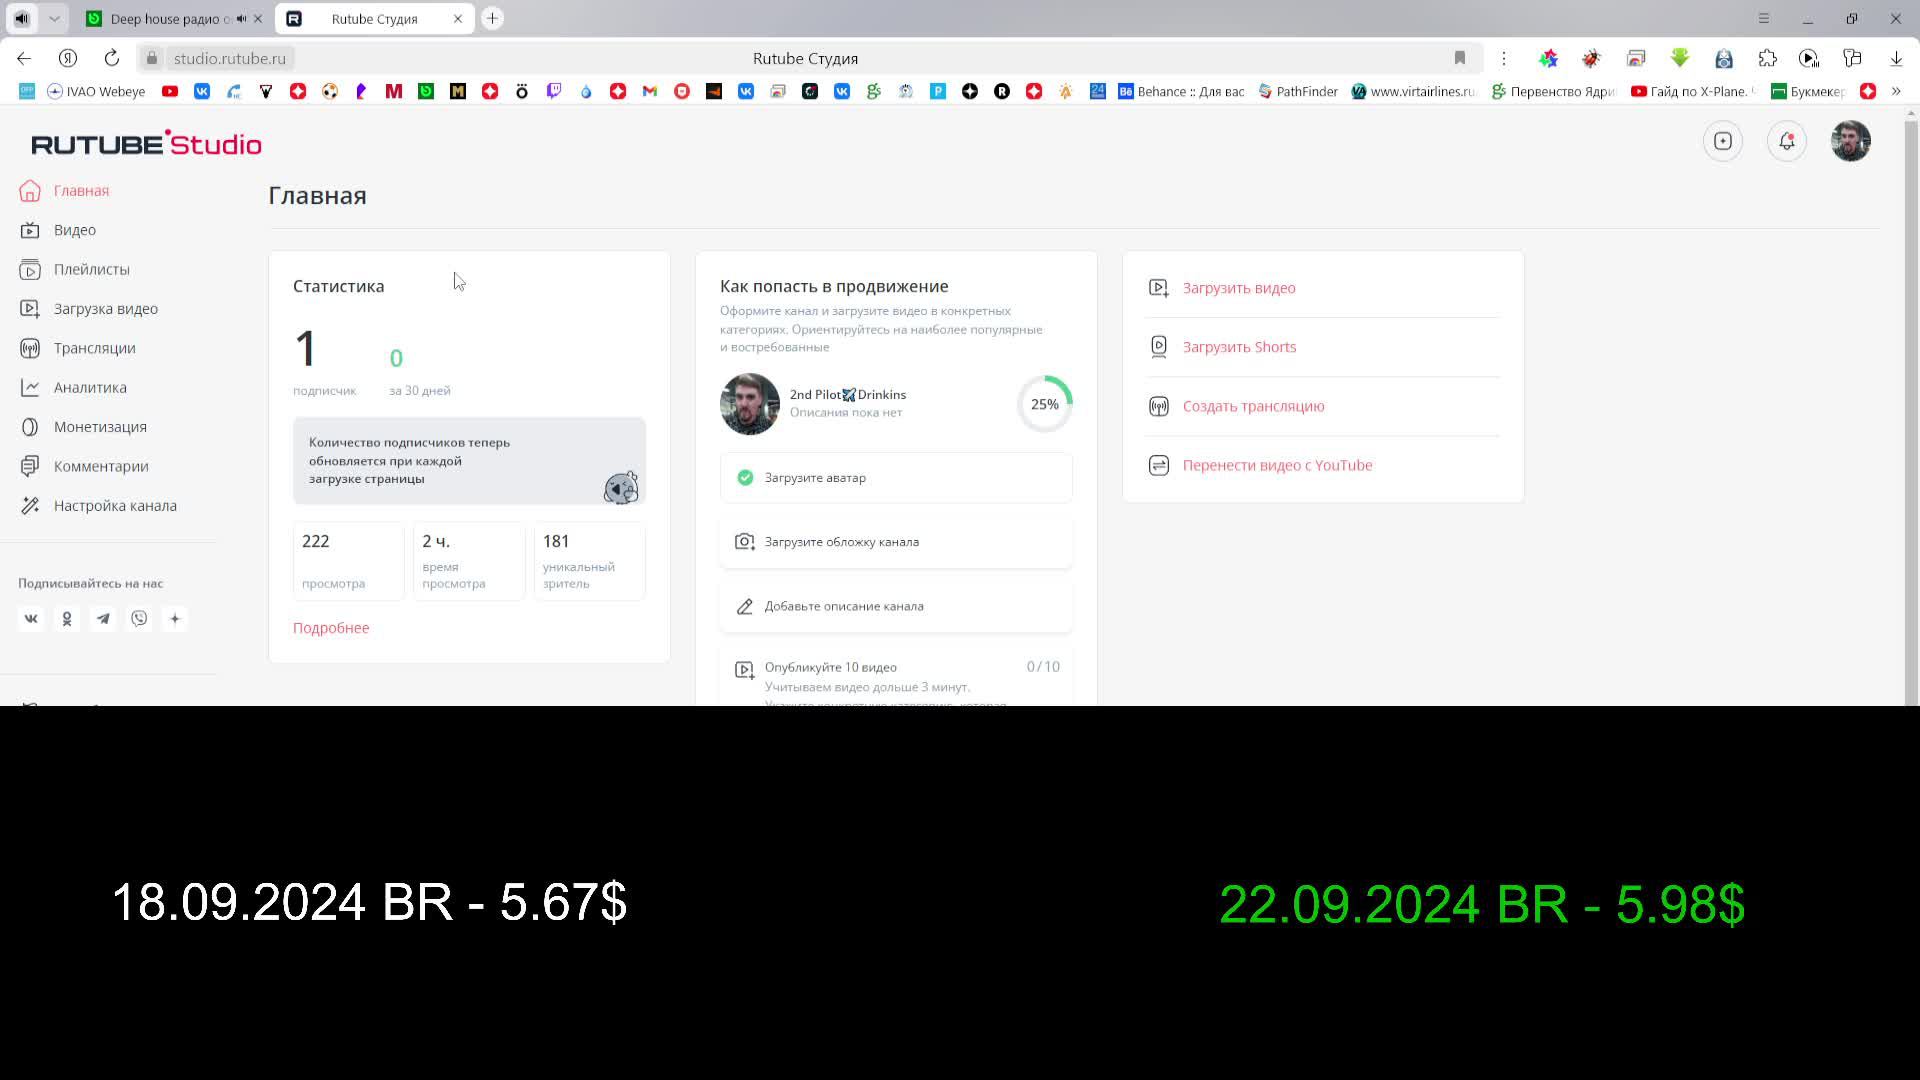
Task: Open Гайд по X-Plane bookmark
Action: click(1692, 91)
